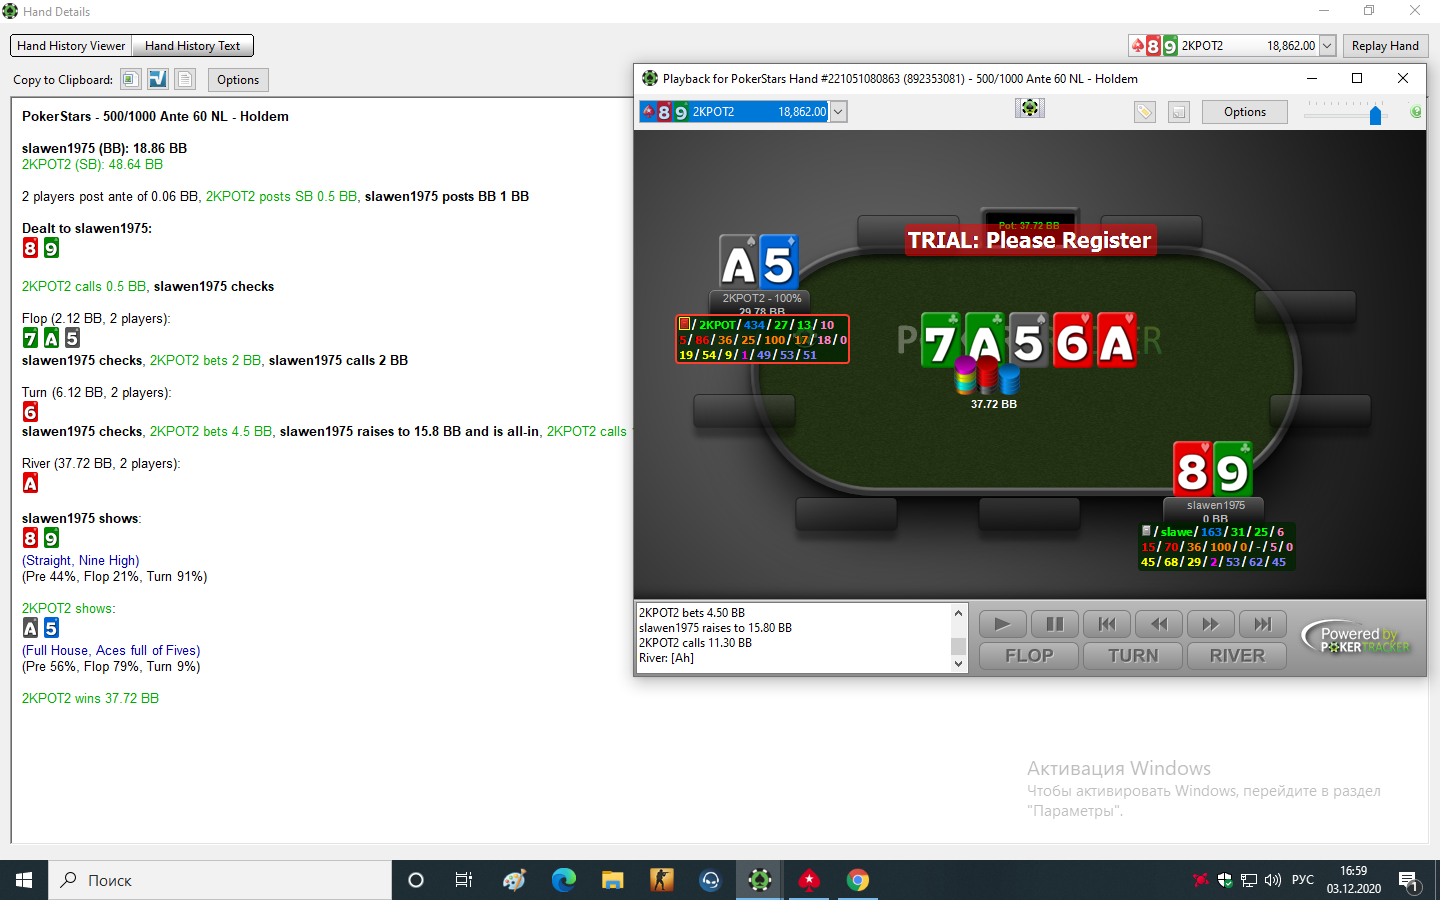Image resolution: width=1440 pixels, height=900 pixels.
Task: Click '2KPOT2 wins 37.72 BB' text
Action: tap(90, 698)
